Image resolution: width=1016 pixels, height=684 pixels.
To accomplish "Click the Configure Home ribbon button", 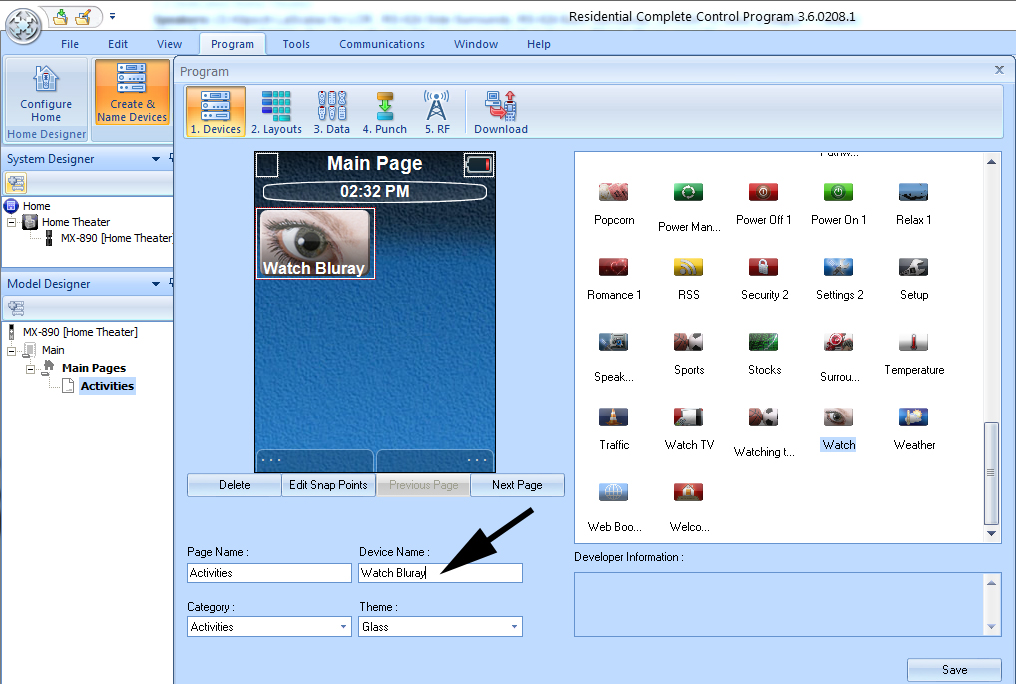I will click(x=46, y=94).
